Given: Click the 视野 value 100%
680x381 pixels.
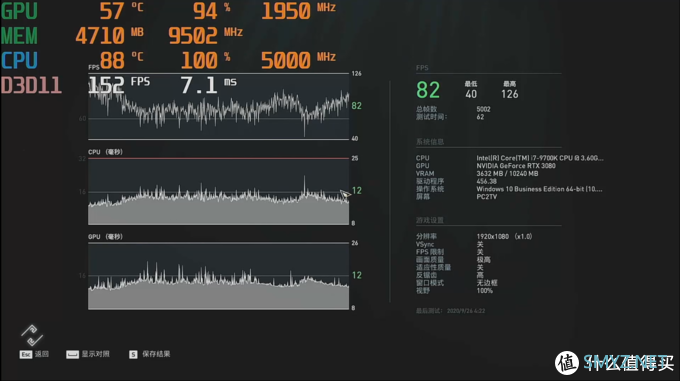Looking at the screenshot, I should 484,291.
